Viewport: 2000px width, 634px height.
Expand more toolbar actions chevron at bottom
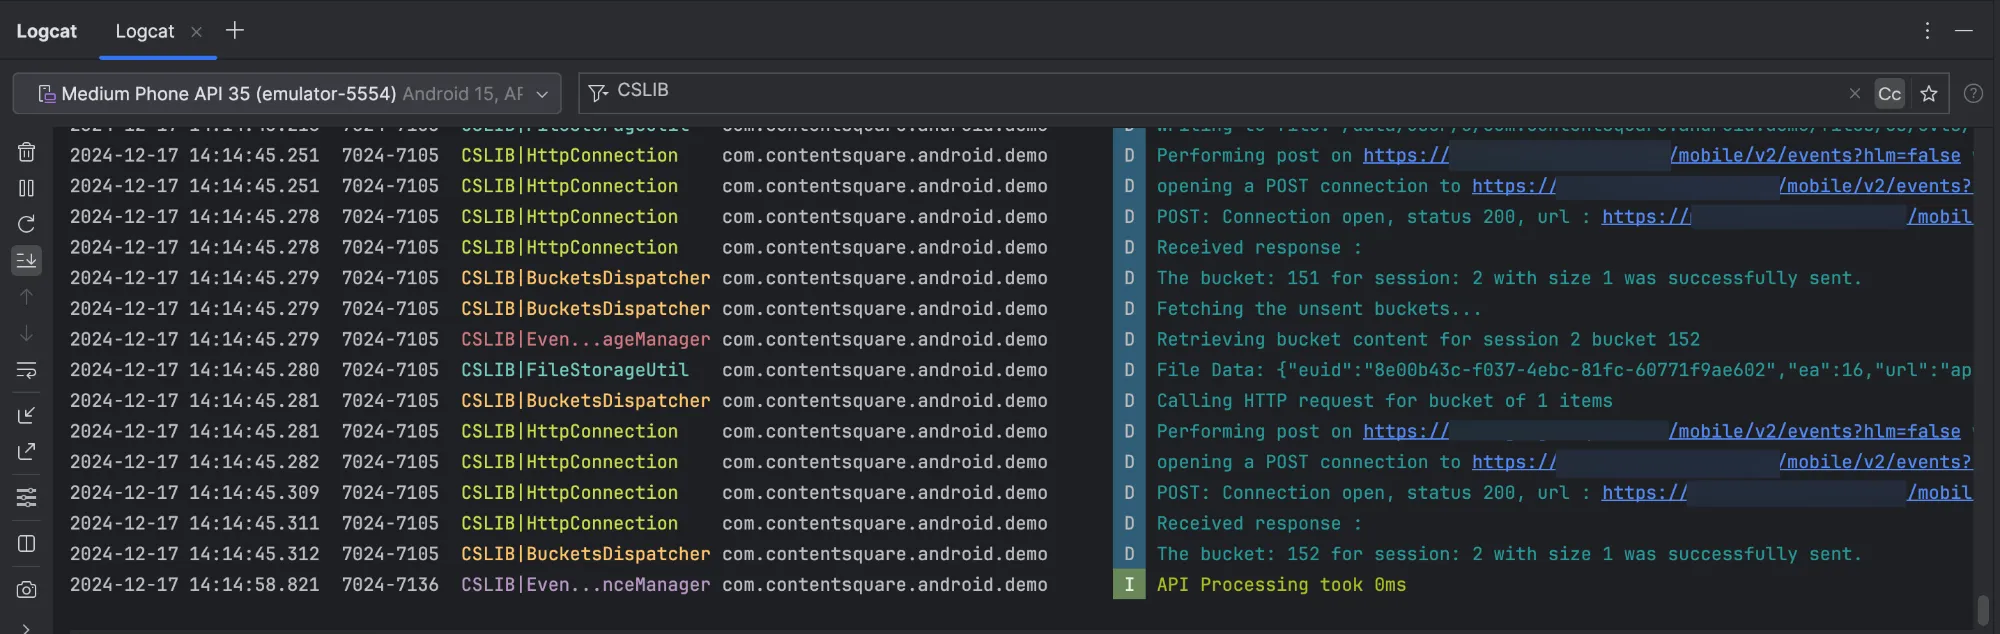[x=27, y=627]
